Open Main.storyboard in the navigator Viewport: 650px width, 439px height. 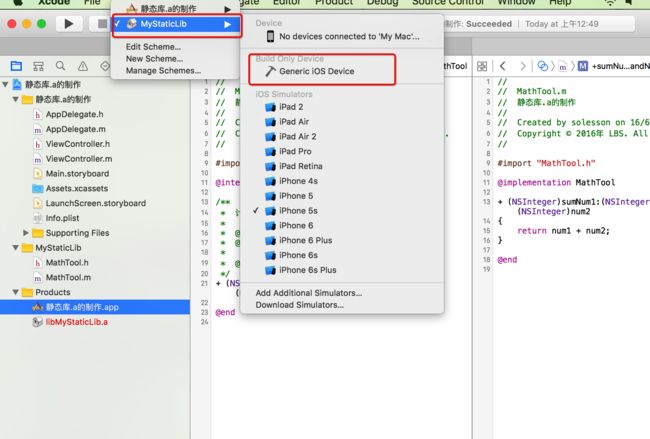coord(77,174)
